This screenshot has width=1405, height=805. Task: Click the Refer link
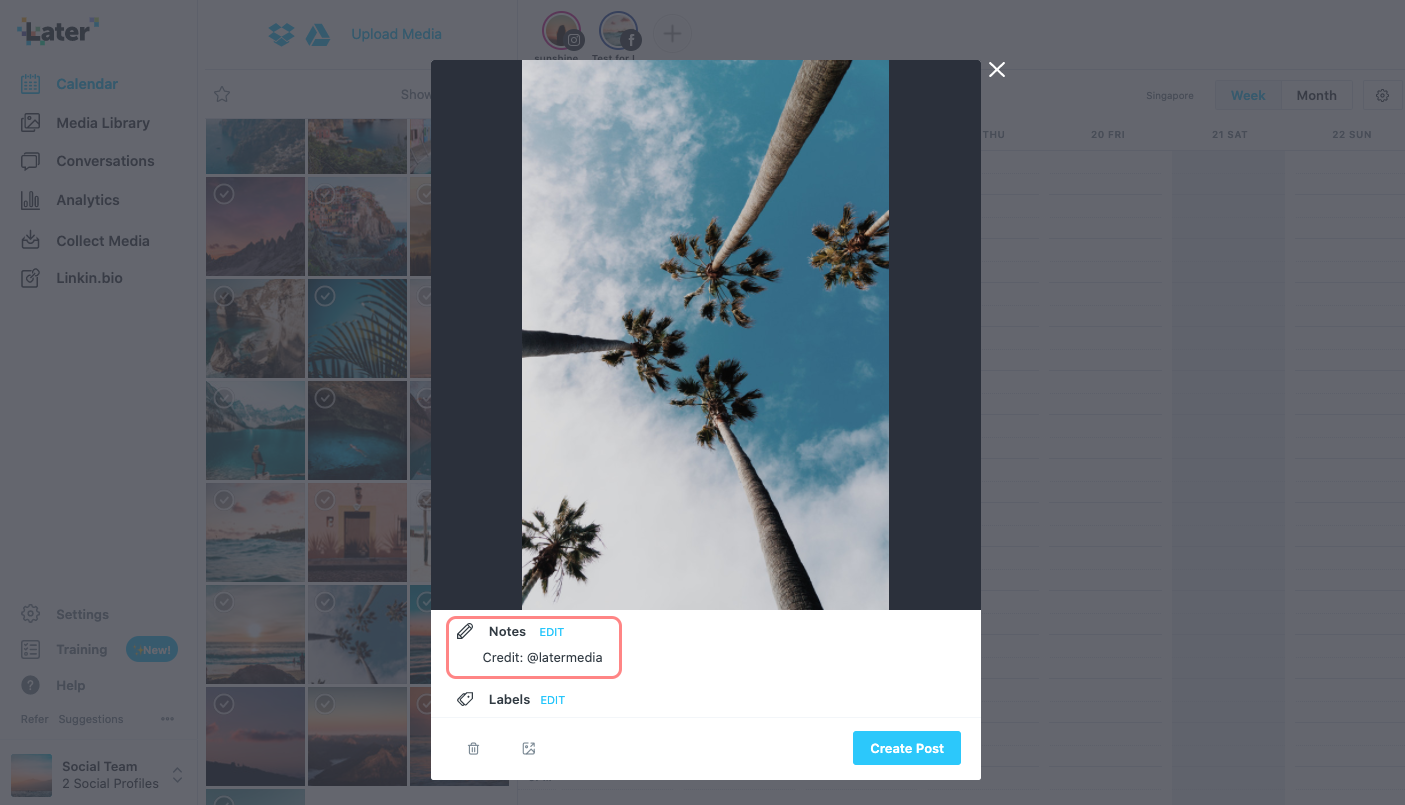(x=34, y=719)
